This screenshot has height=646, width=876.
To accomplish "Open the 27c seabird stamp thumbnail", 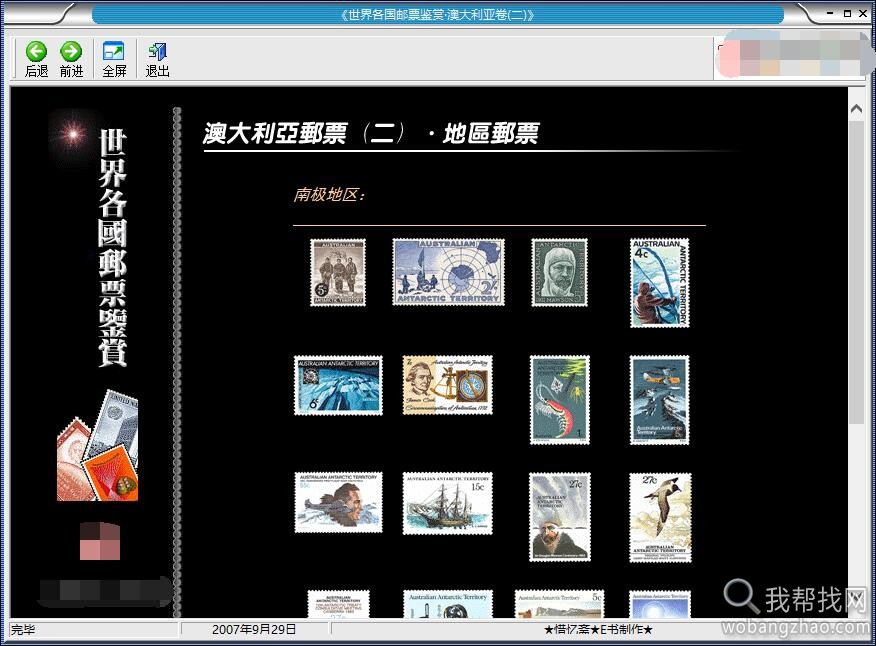I will tap(660, 517).
